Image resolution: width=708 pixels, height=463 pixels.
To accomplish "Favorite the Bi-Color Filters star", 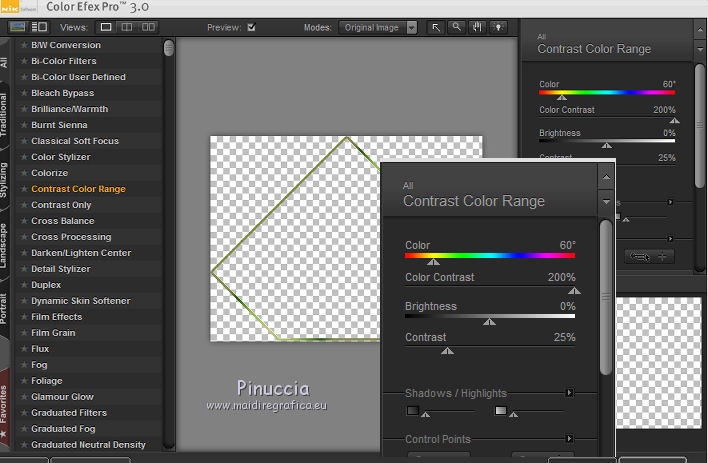I will (24, 61).
